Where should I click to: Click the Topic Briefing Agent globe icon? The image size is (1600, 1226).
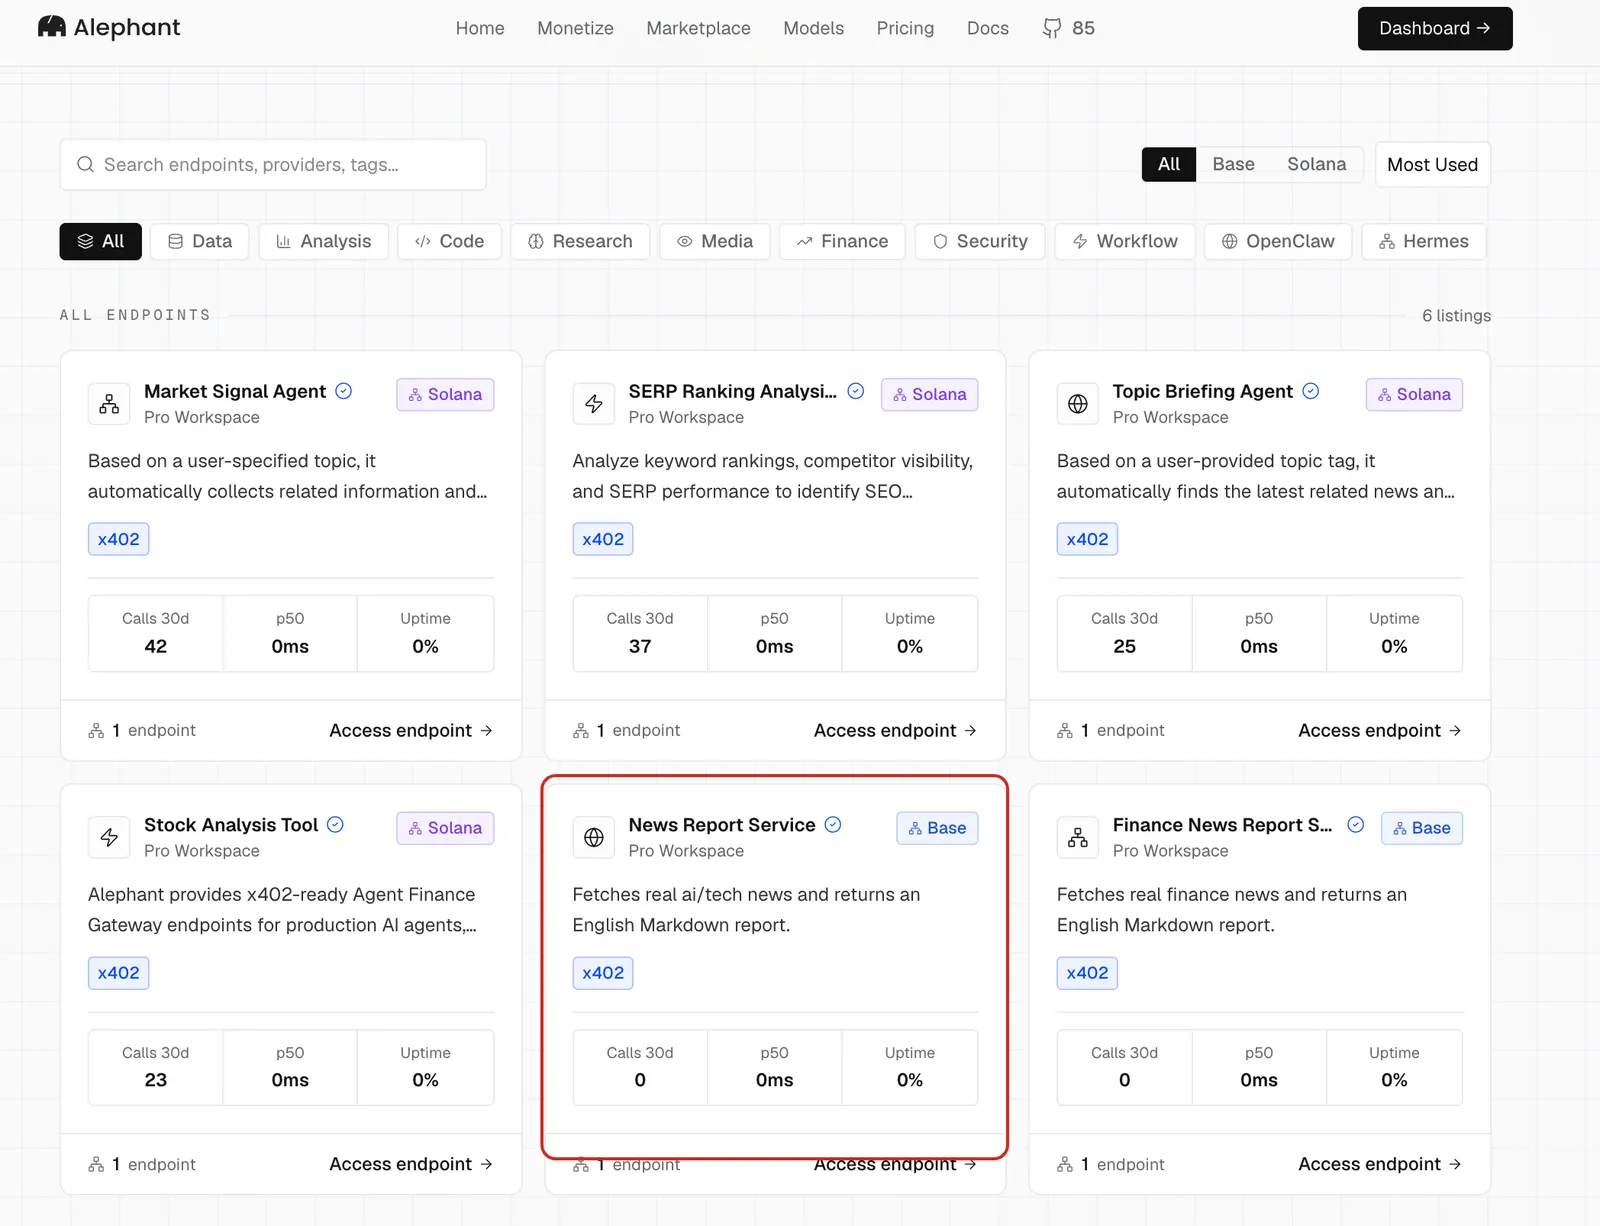tap(1078, 404)
